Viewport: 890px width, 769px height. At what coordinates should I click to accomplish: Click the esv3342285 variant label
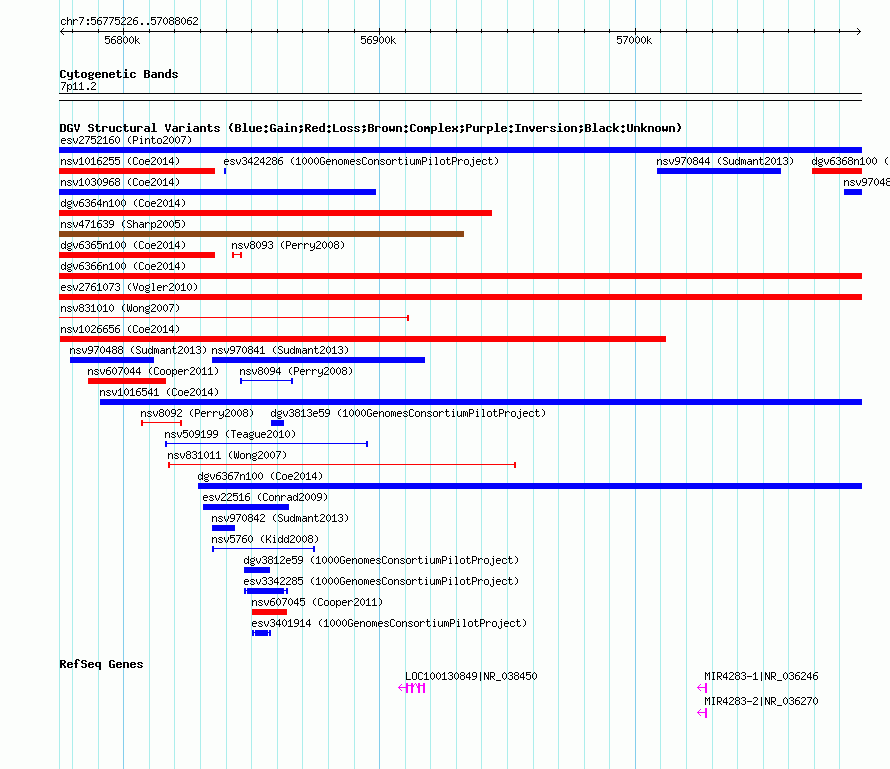(x=381, y=581)
